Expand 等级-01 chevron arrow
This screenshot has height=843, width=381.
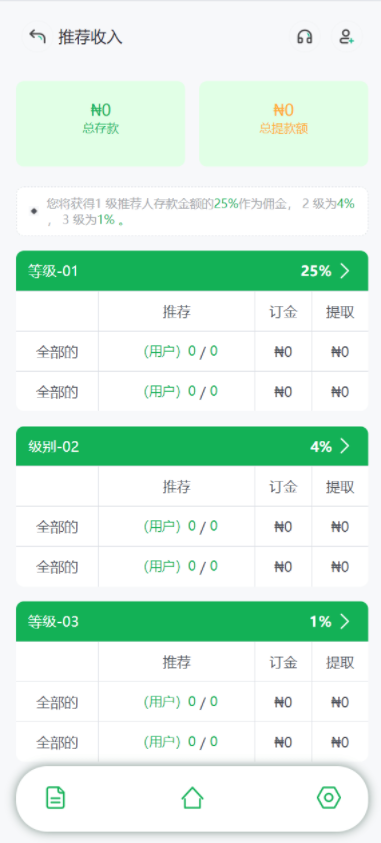[345, 271]
